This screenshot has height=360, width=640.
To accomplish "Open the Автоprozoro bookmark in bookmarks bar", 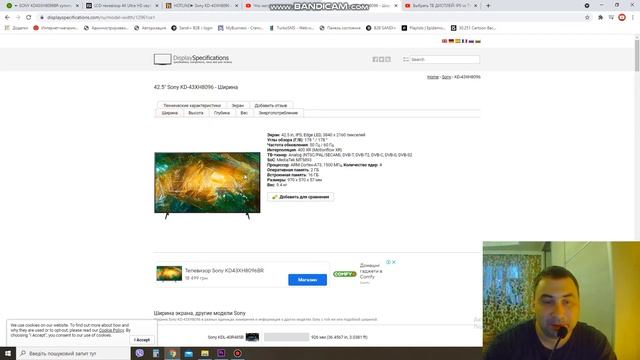I will pyautogui.click(x=150, y=28).
